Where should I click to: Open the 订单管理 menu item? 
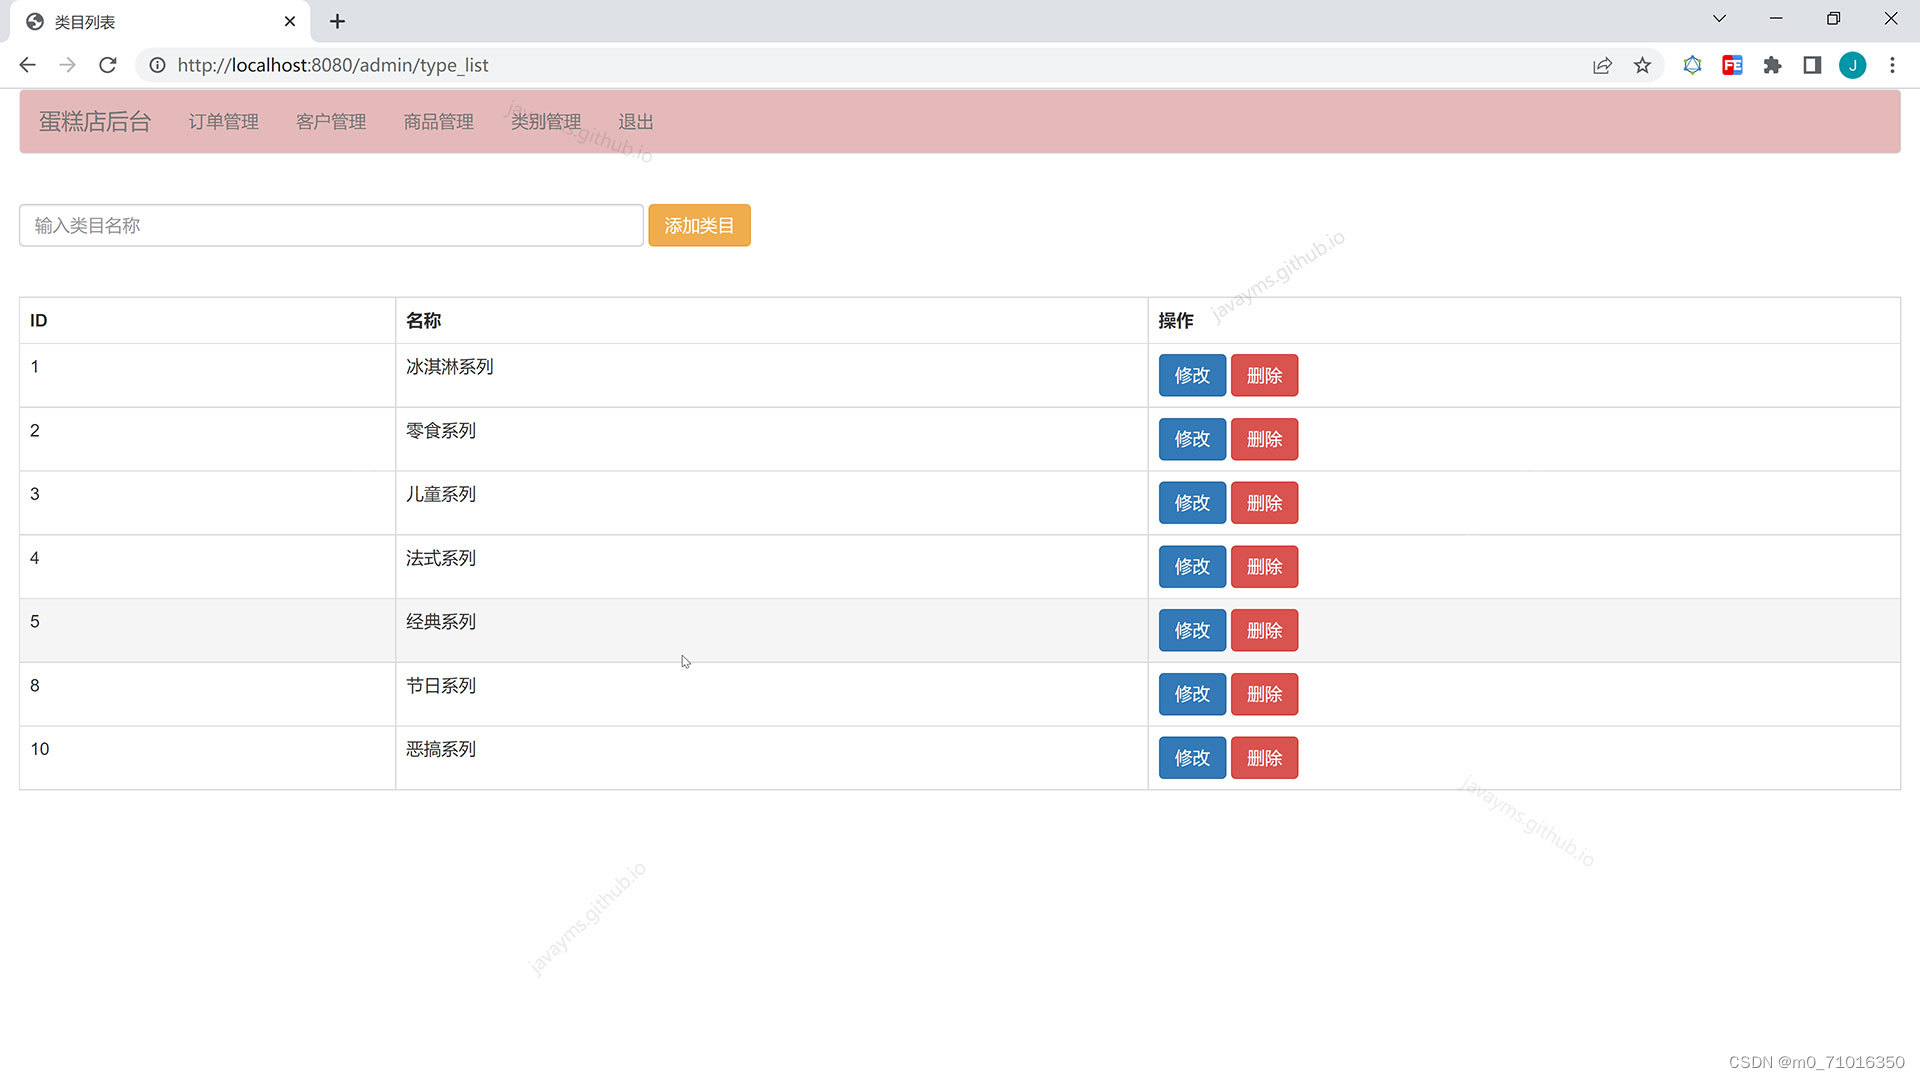(223, 121)
